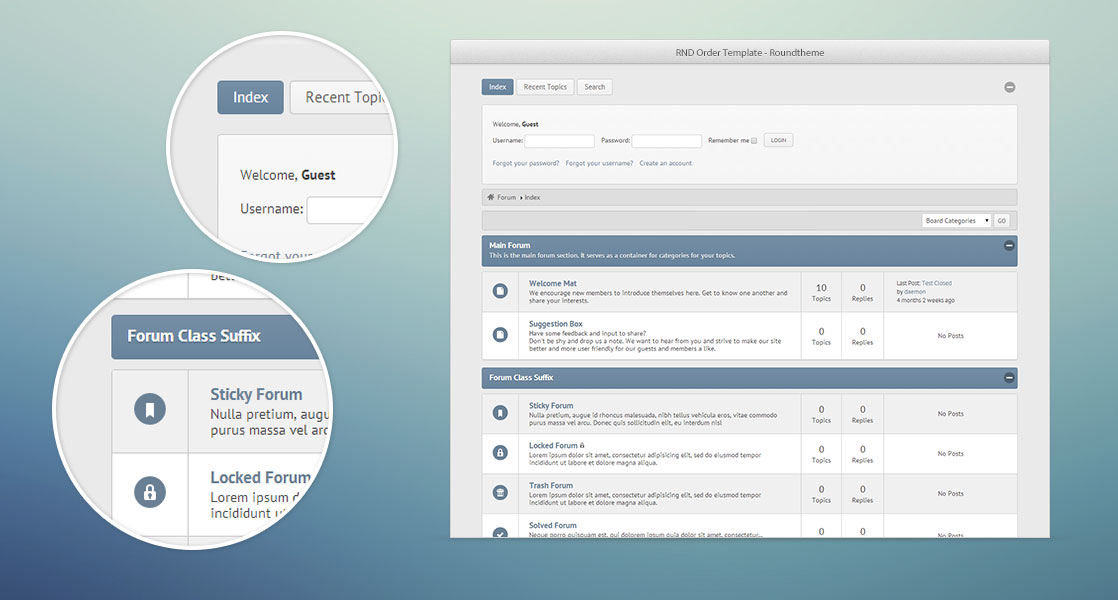Screen dimensions: 1118x600
Task: Open the 'Test Closed' last post link
Action: click(937, 283)
